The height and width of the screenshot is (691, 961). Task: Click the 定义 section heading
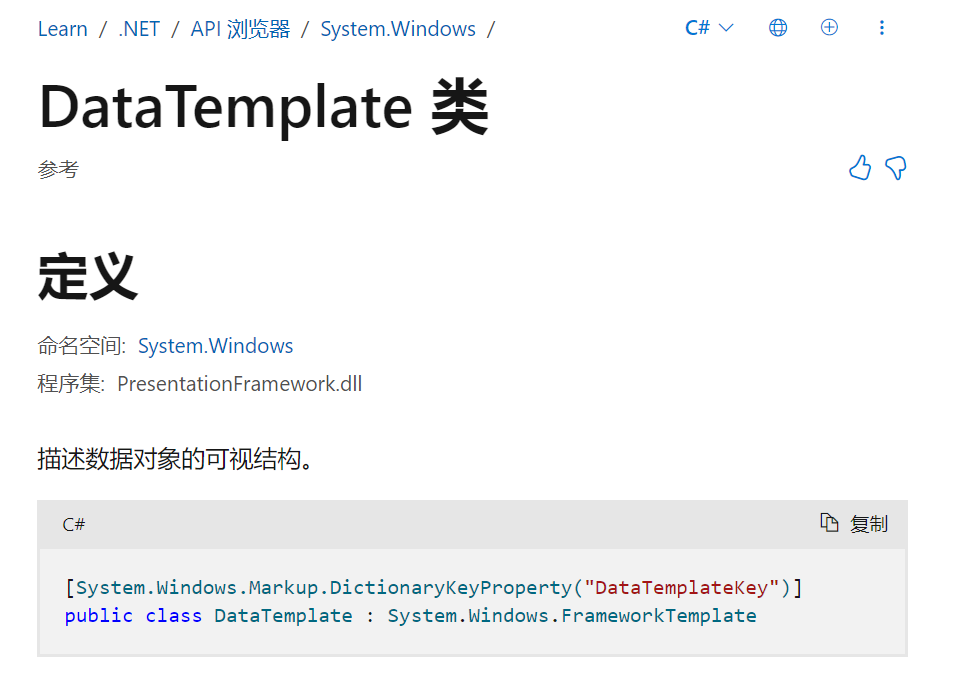coord(88,277)
